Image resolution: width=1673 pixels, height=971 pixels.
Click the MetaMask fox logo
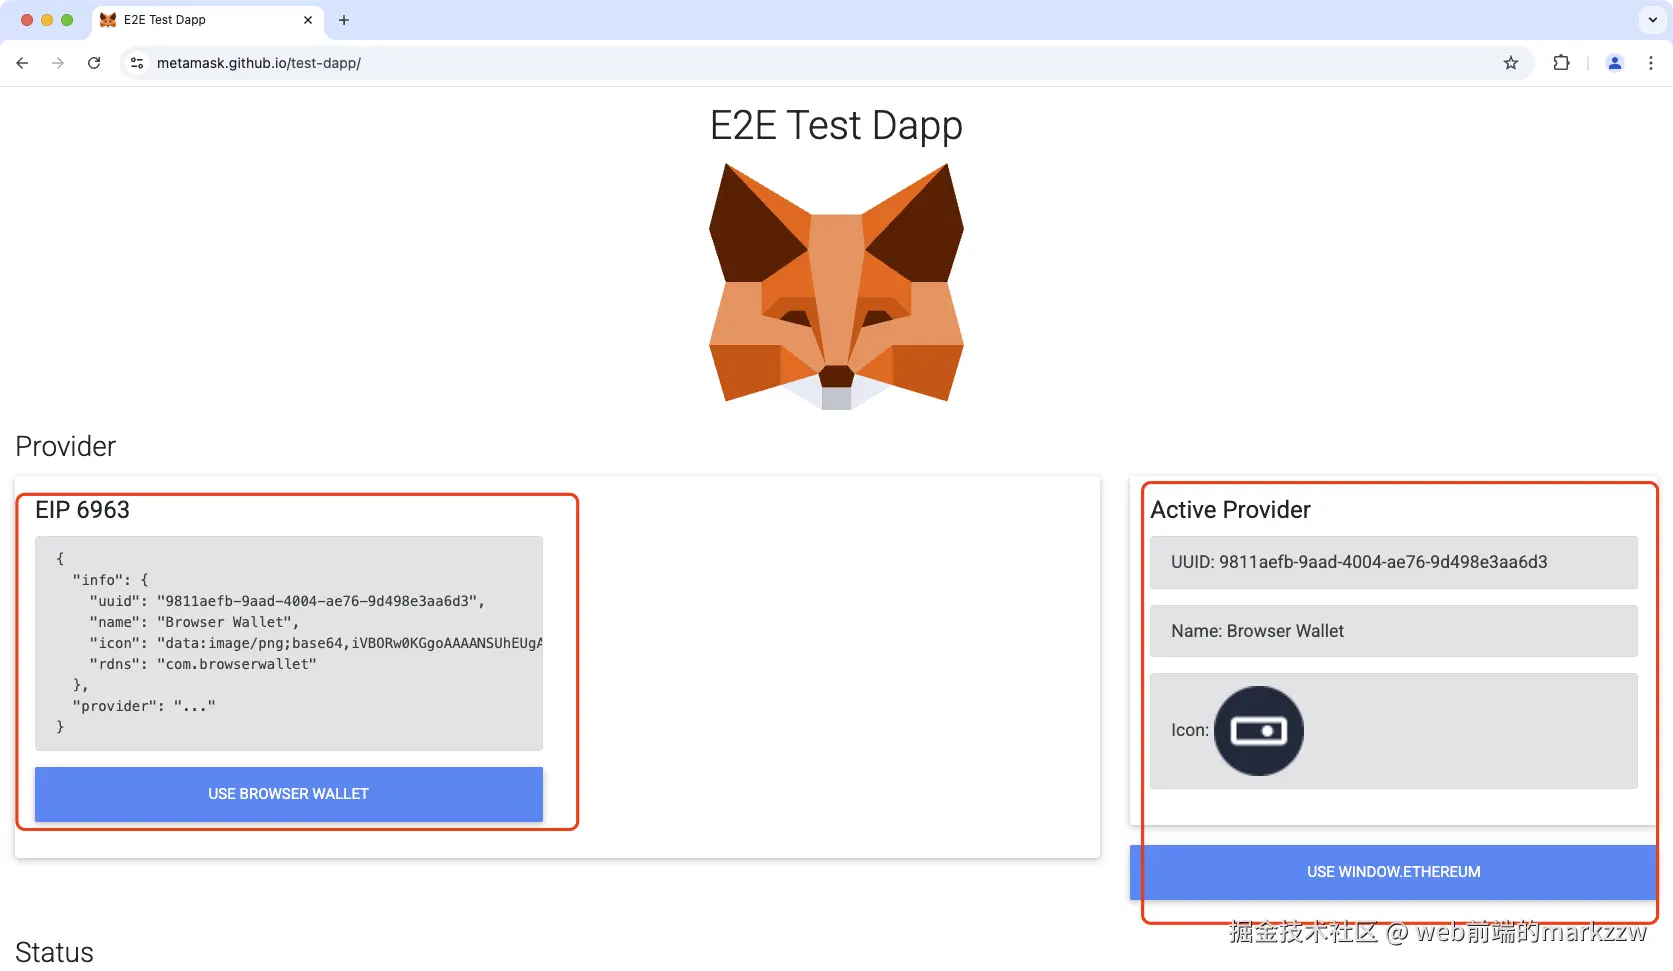click(836, 286)
